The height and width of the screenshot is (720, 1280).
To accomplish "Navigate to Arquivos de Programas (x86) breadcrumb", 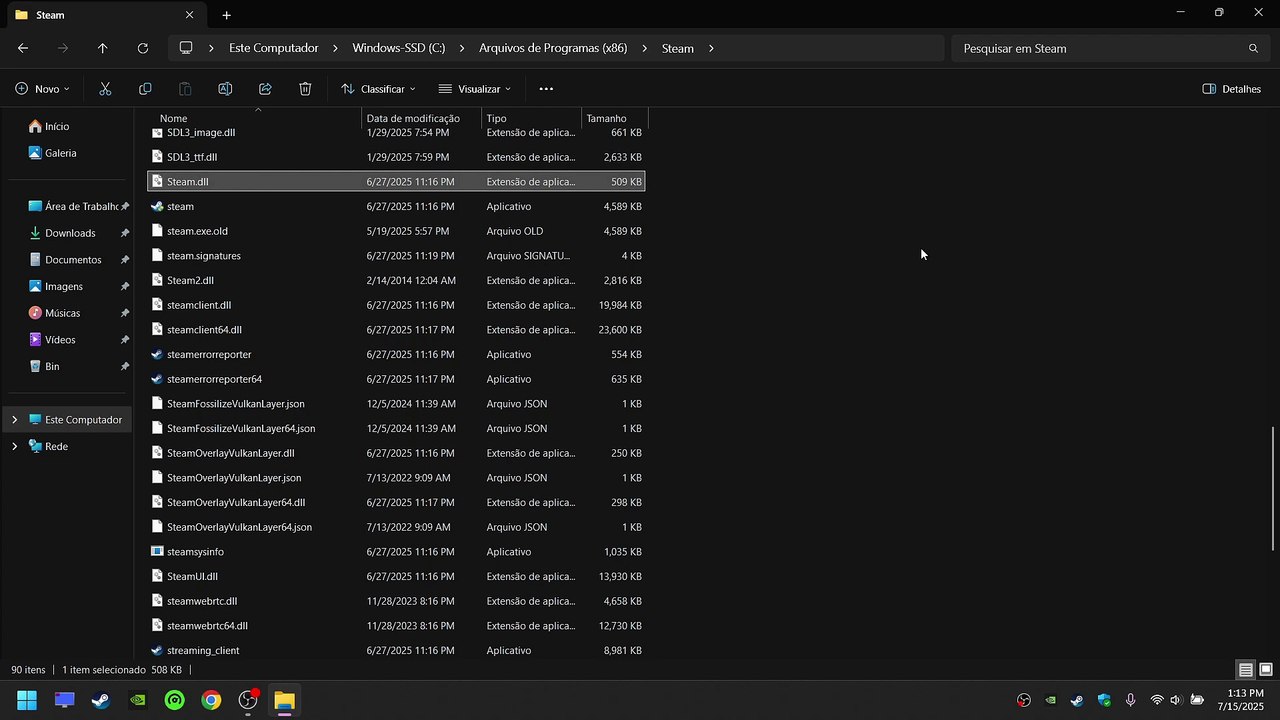I will tap(553, 48).
